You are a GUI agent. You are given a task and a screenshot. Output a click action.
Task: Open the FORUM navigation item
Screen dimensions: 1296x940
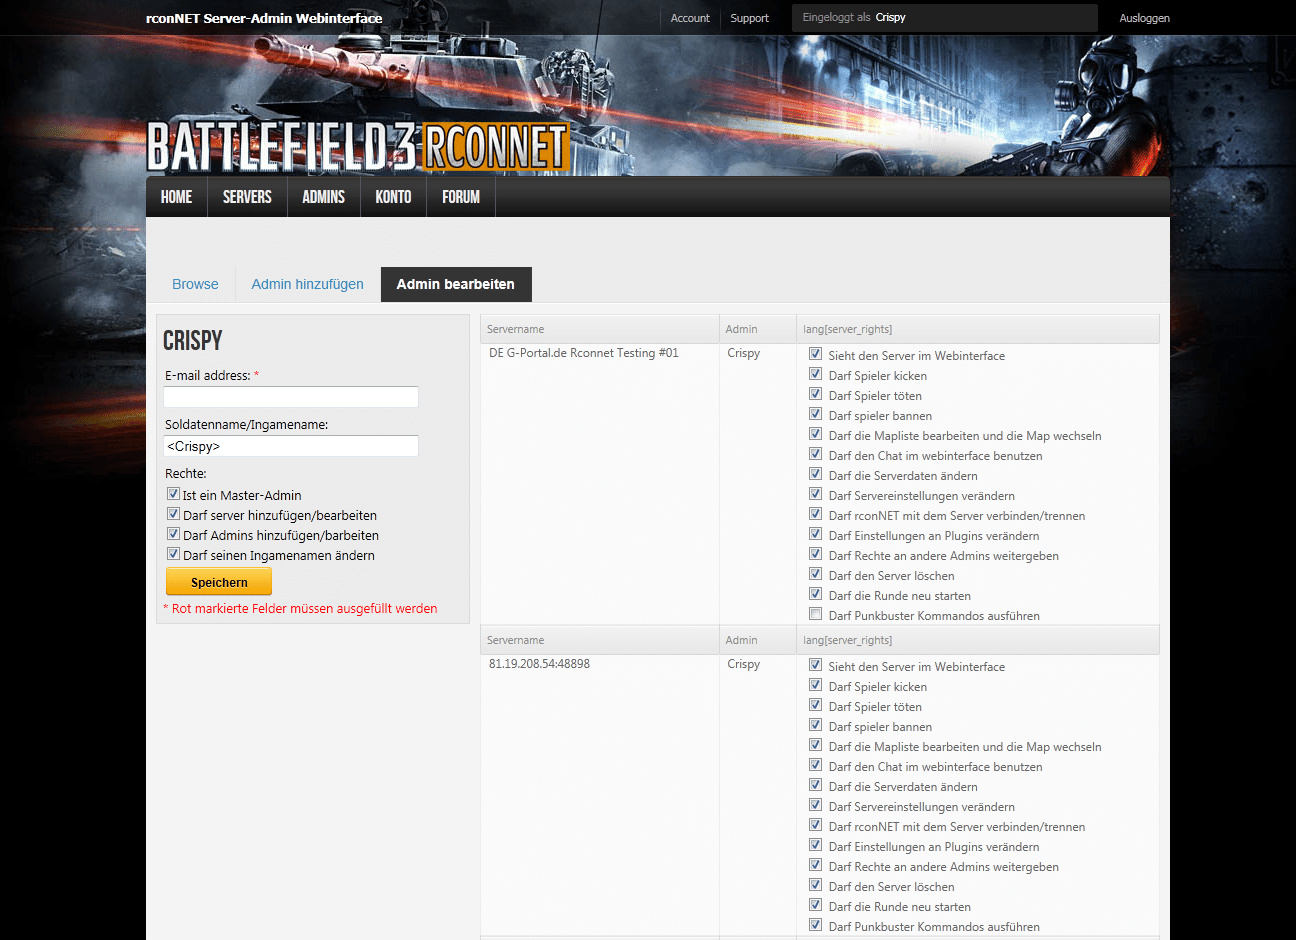click(x=460, y=197)
